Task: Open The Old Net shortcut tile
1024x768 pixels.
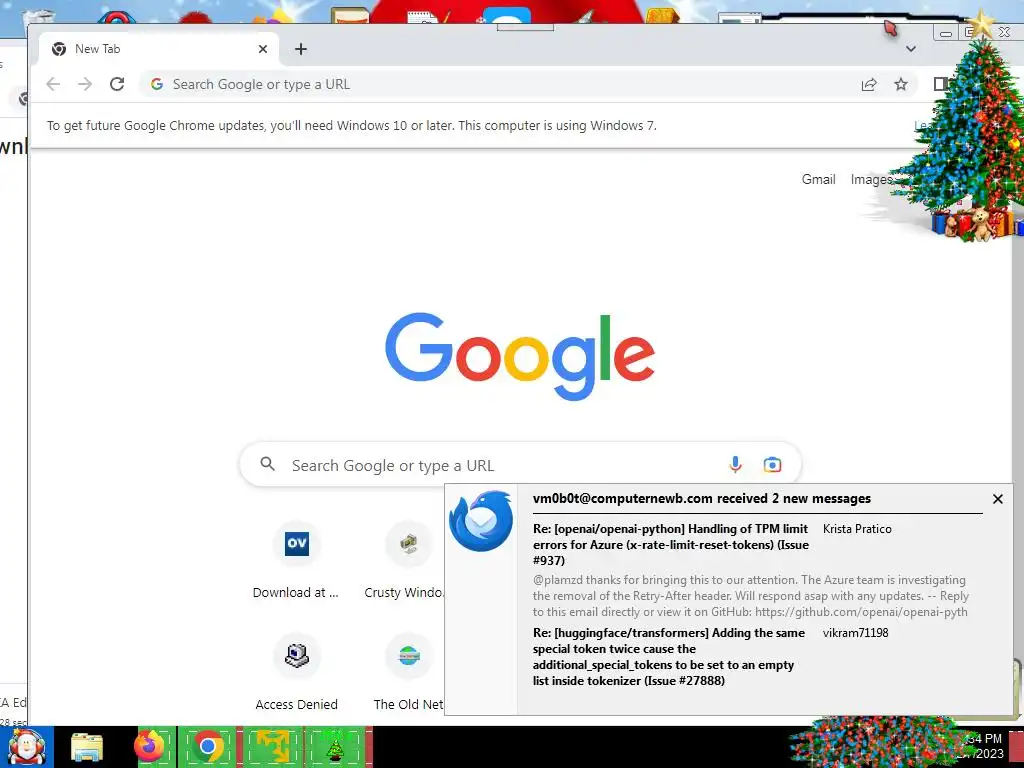Action: (x=408, y=672)
